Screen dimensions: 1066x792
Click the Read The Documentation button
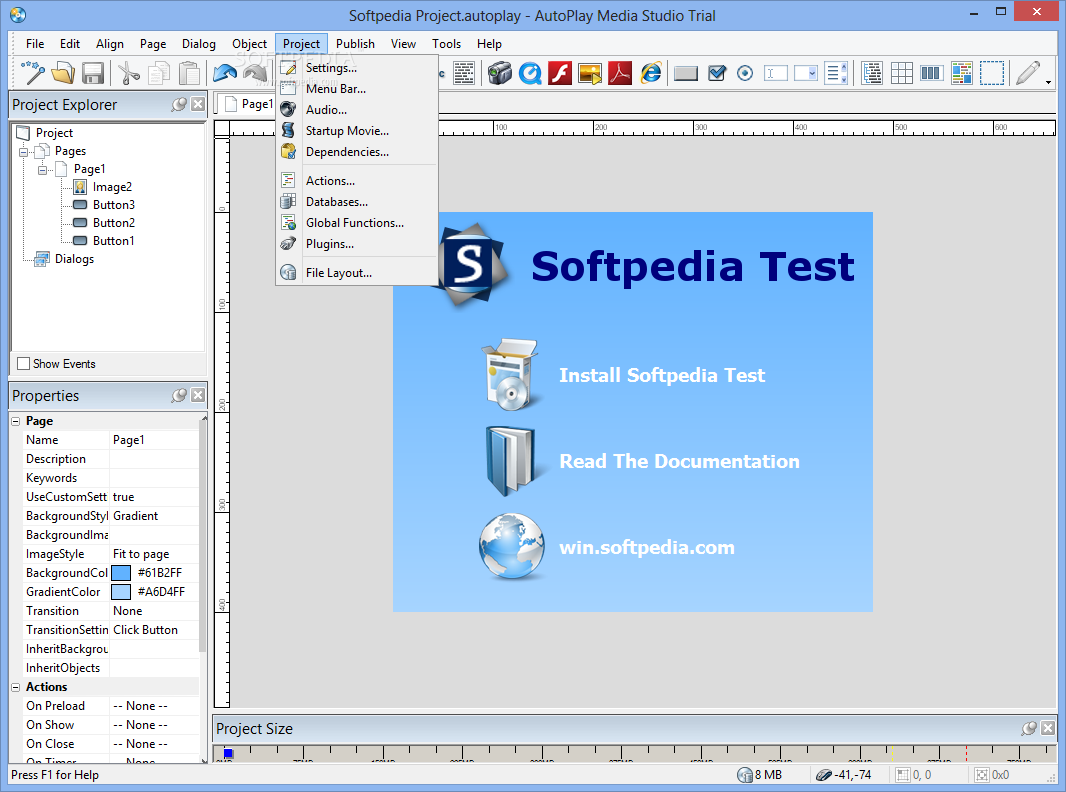[x=642, y=462]
